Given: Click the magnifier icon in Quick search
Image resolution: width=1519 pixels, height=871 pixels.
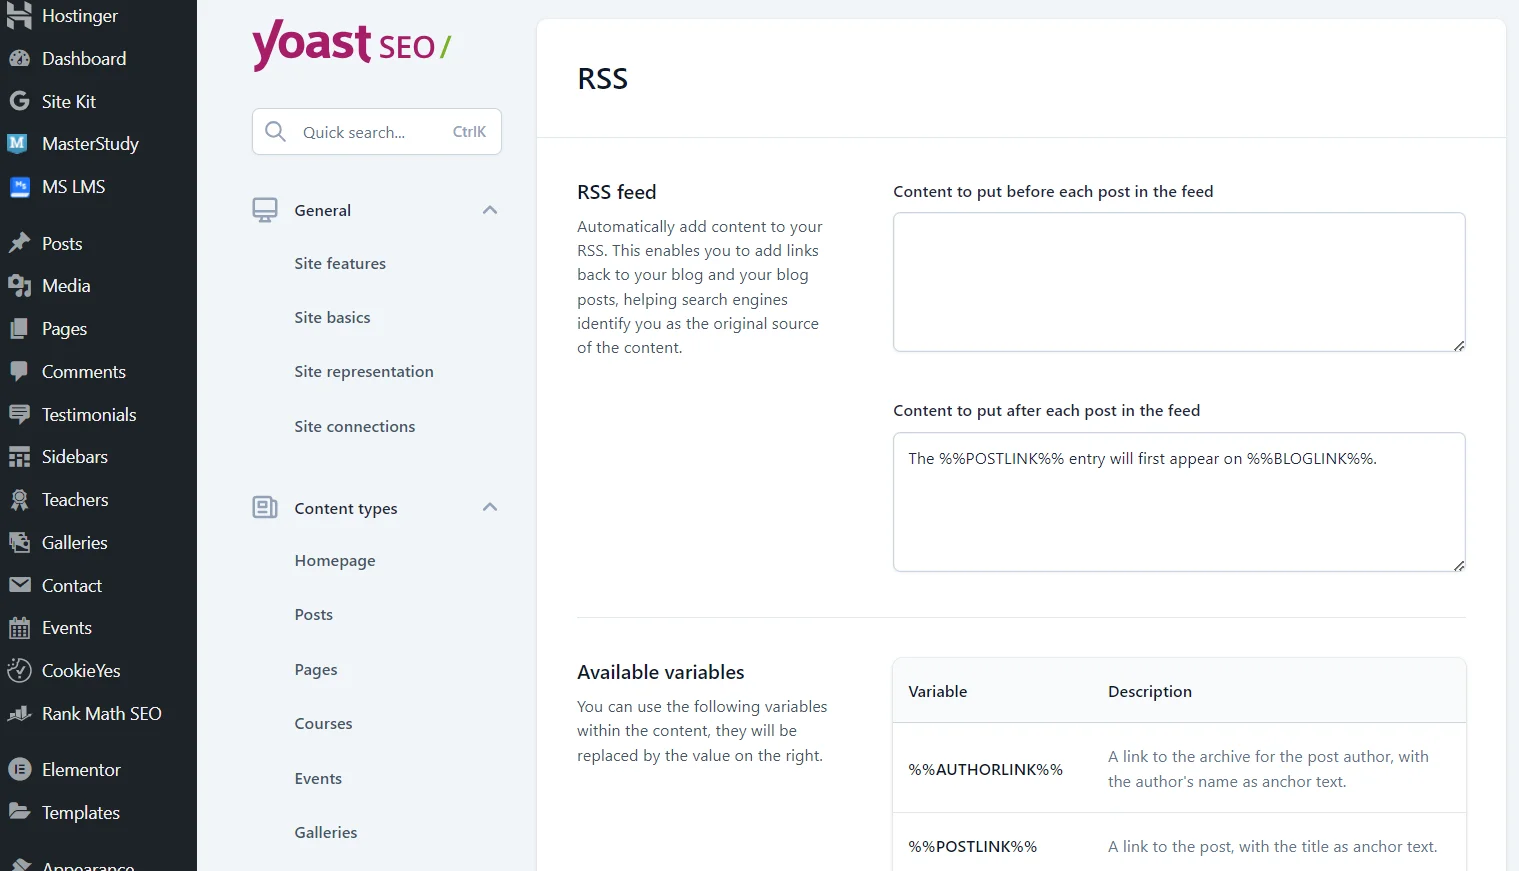Looking at the screenshot, I should (x=275, y=131).
